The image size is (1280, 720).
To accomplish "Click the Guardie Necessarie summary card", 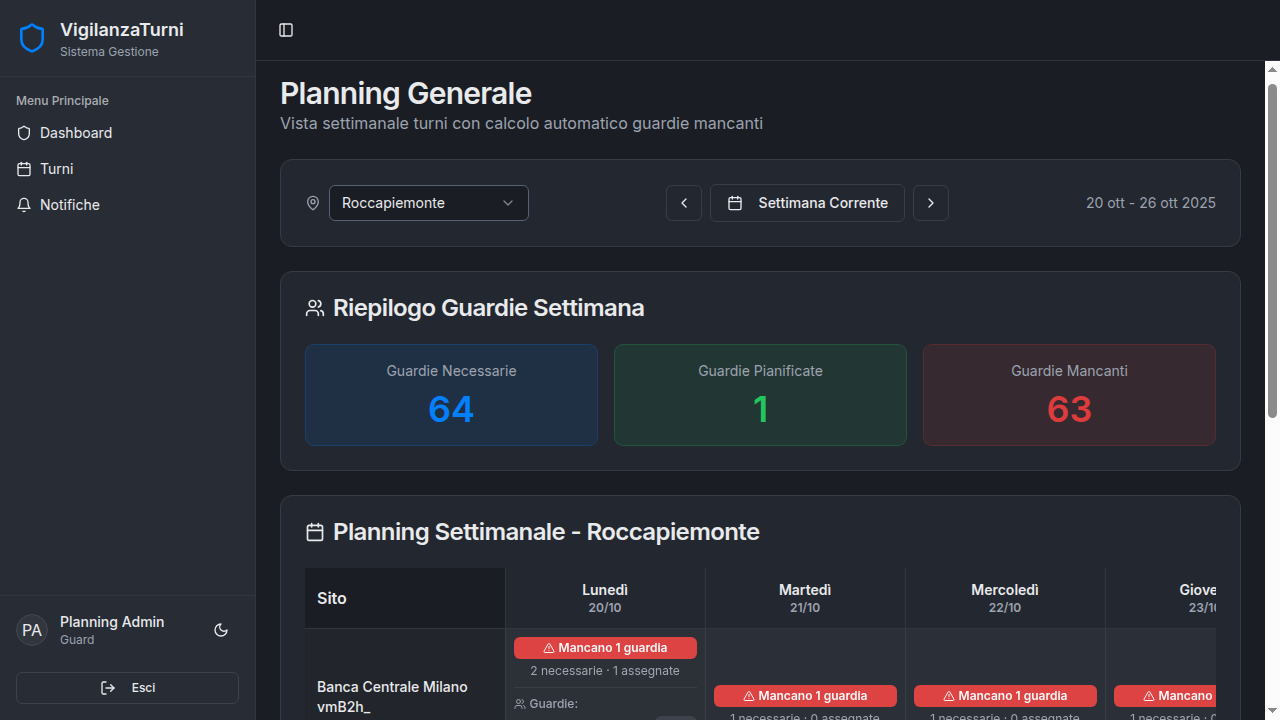I will pyautogui.click(x=451, y=395).
